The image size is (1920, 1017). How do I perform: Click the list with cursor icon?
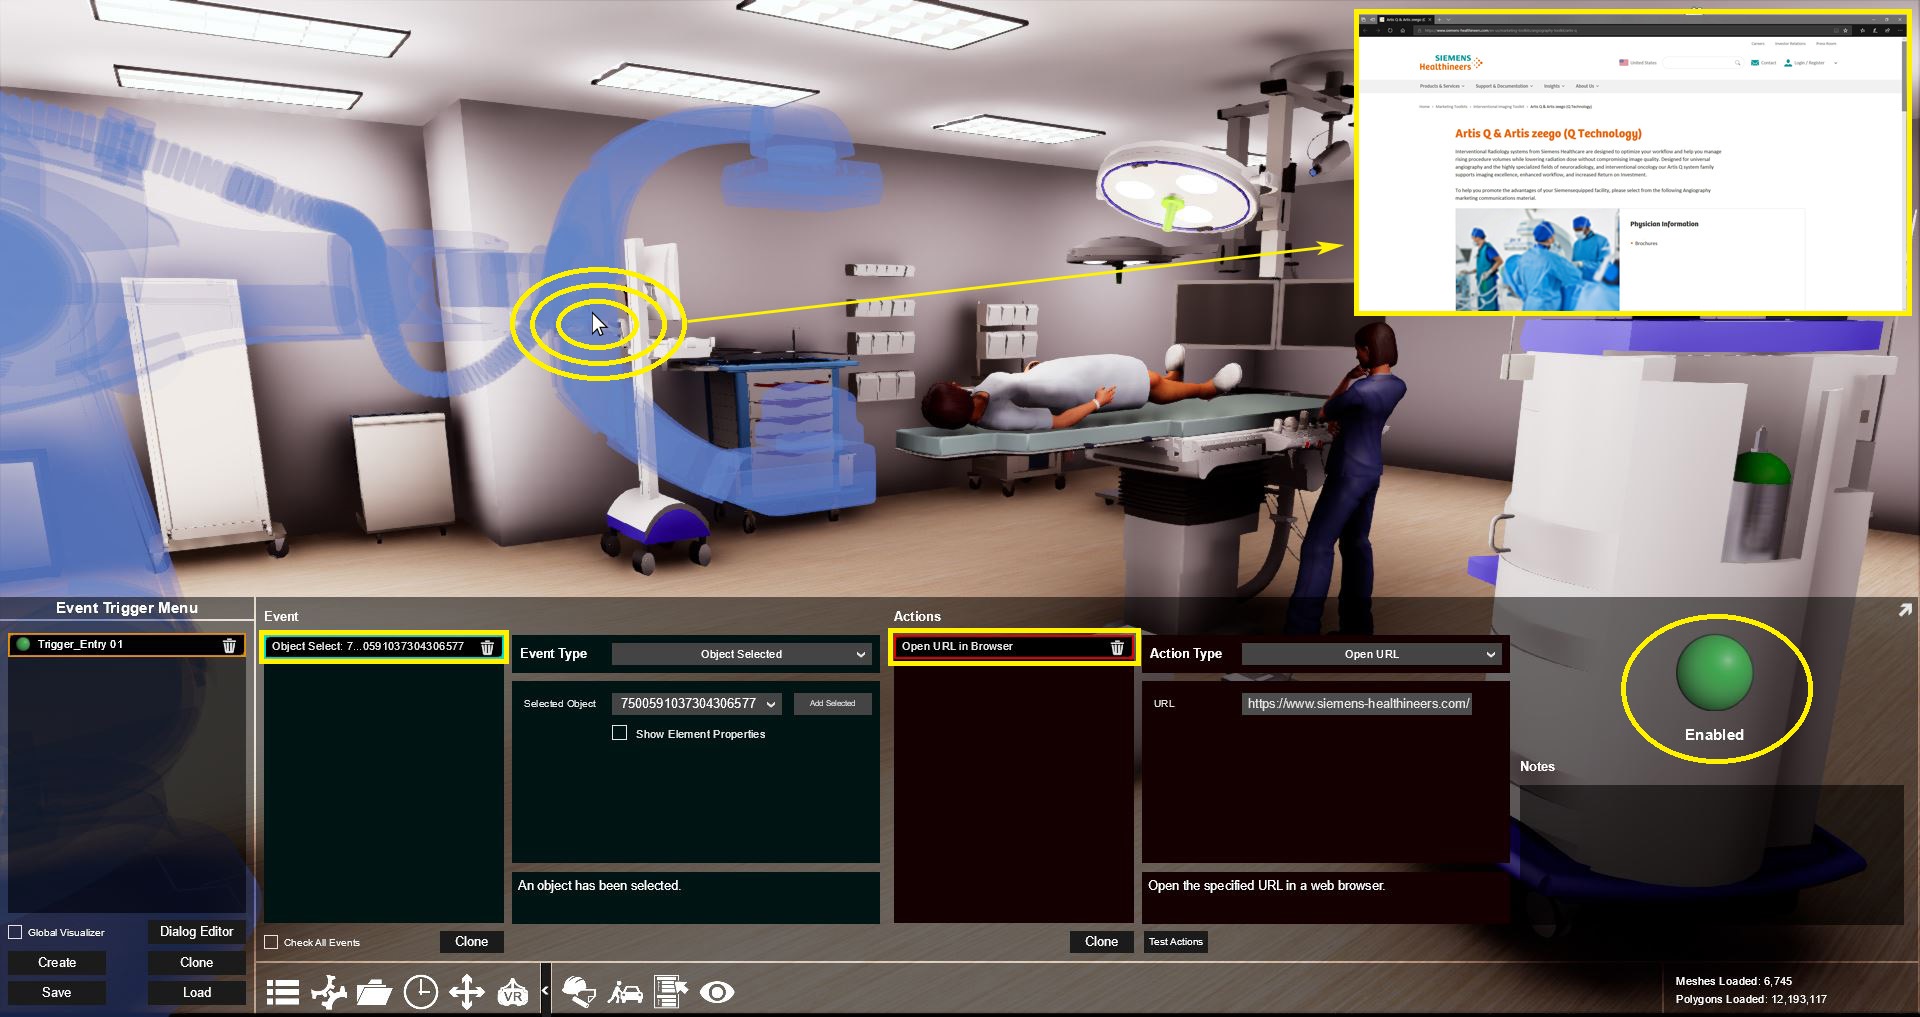[671, 992]
